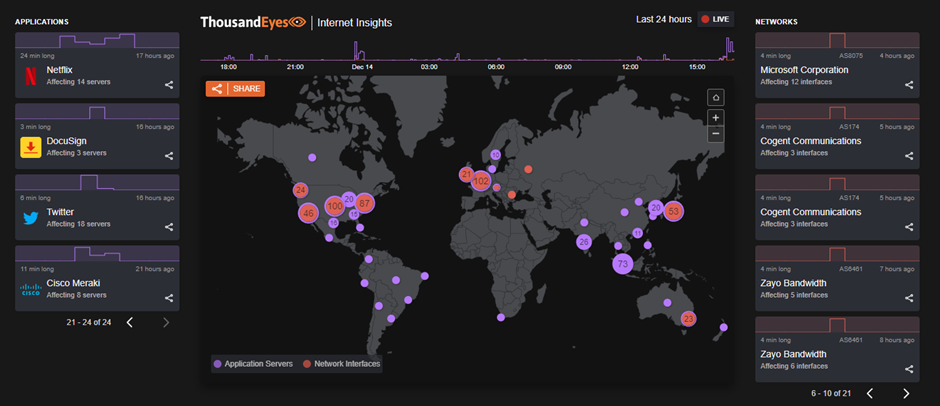Zoom in on the map
940x406 pixels.
pyautogui.click(x=715, y=118)
